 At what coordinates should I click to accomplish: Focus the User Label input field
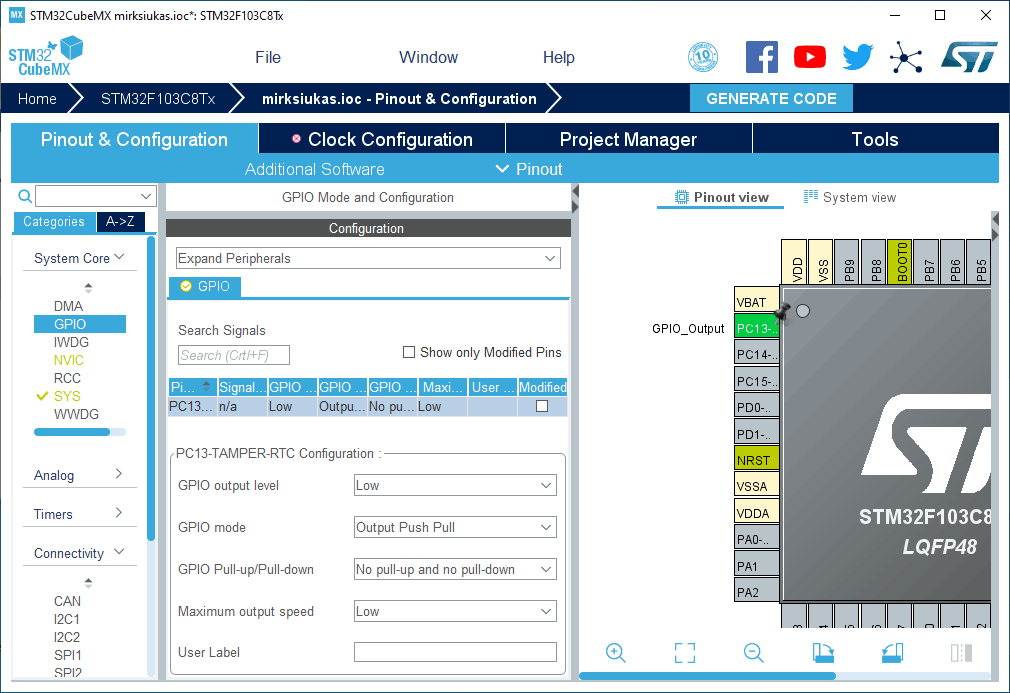tap(455, 652)
